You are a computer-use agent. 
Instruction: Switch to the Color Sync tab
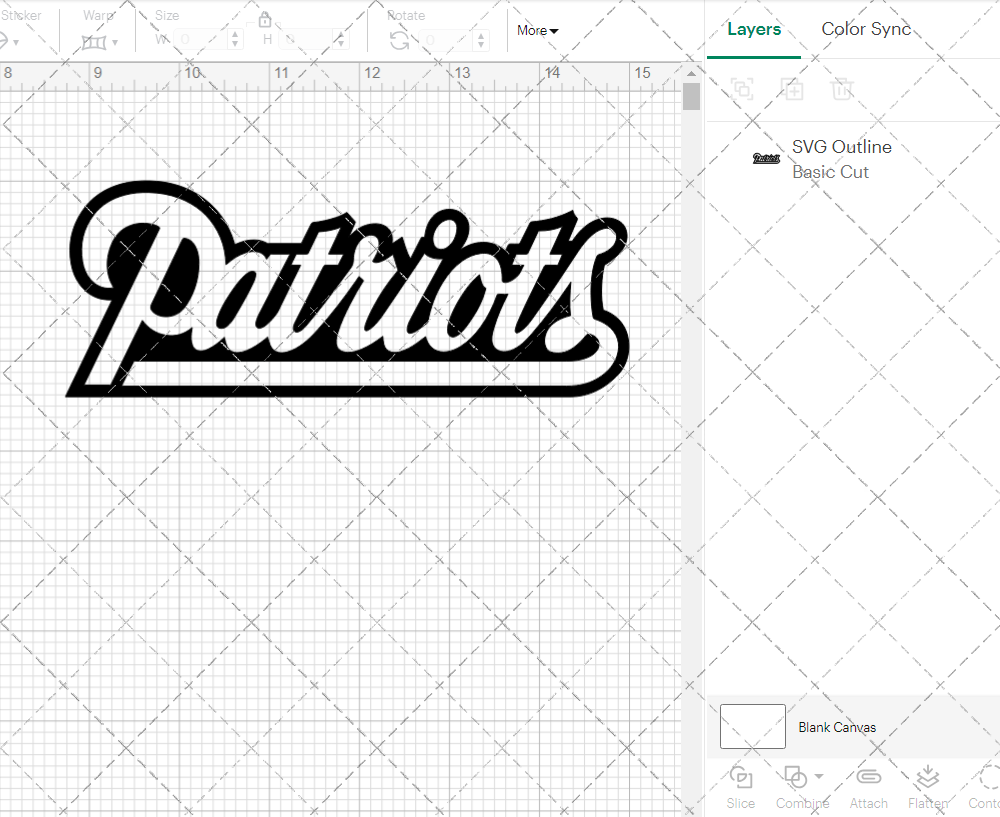(x=866, y=29)
